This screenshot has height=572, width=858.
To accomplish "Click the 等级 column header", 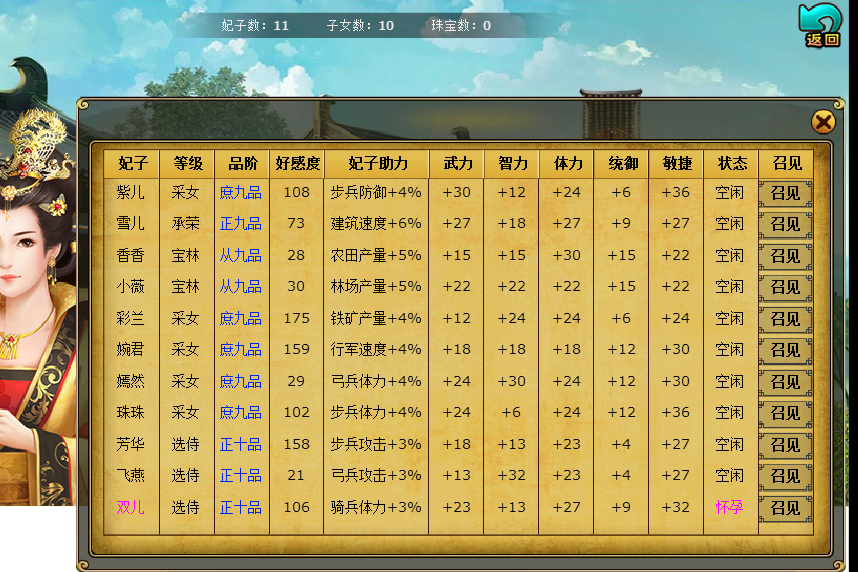I will click(187, 163).
